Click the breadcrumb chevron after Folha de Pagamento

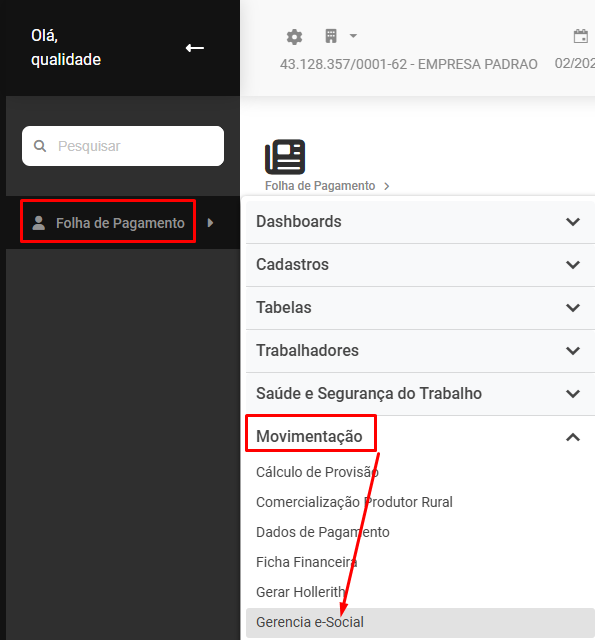tap(386, 187)
